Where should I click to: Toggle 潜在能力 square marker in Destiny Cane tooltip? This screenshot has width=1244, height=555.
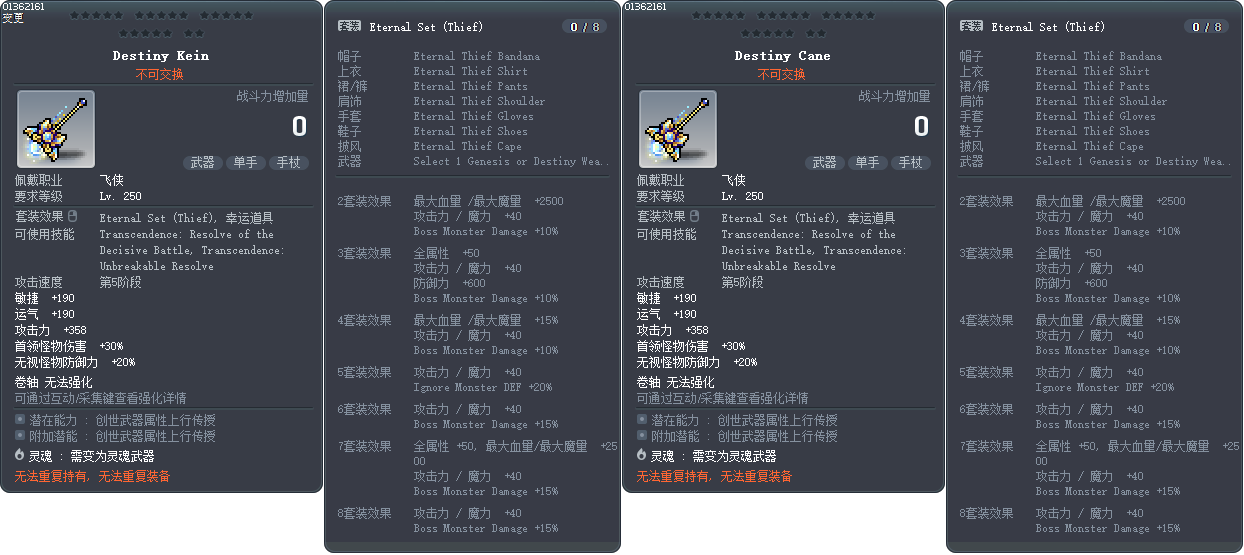tap(642, 419)
